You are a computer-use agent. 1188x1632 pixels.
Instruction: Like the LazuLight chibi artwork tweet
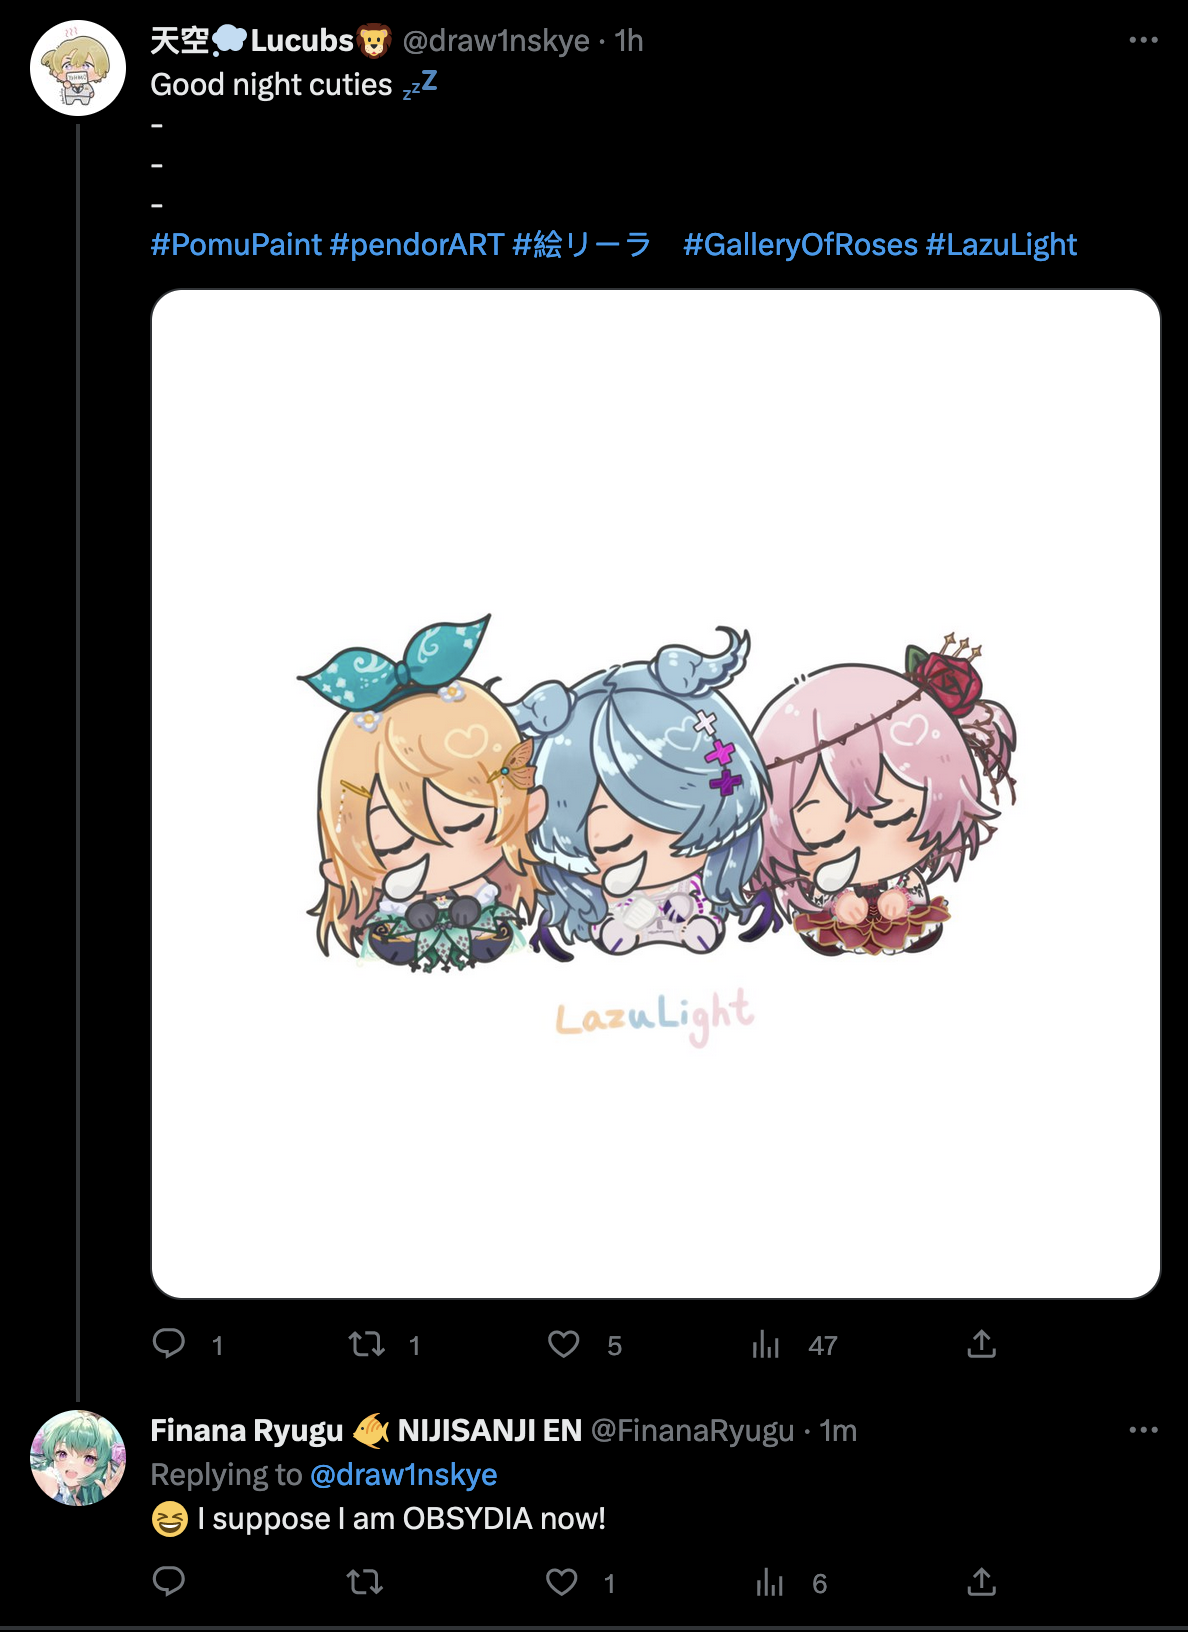pos(564,1344)
